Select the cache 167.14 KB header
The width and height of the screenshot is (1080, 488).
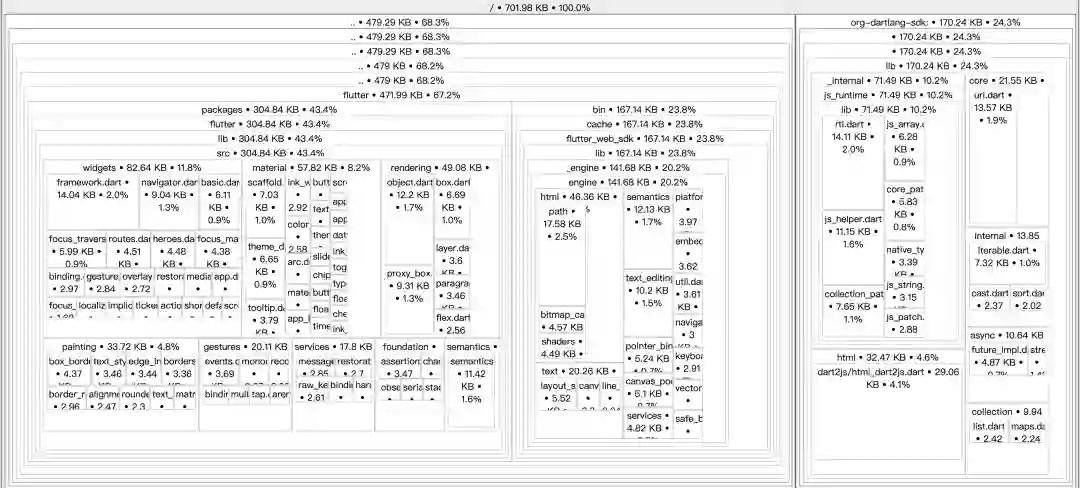(644, 124)
